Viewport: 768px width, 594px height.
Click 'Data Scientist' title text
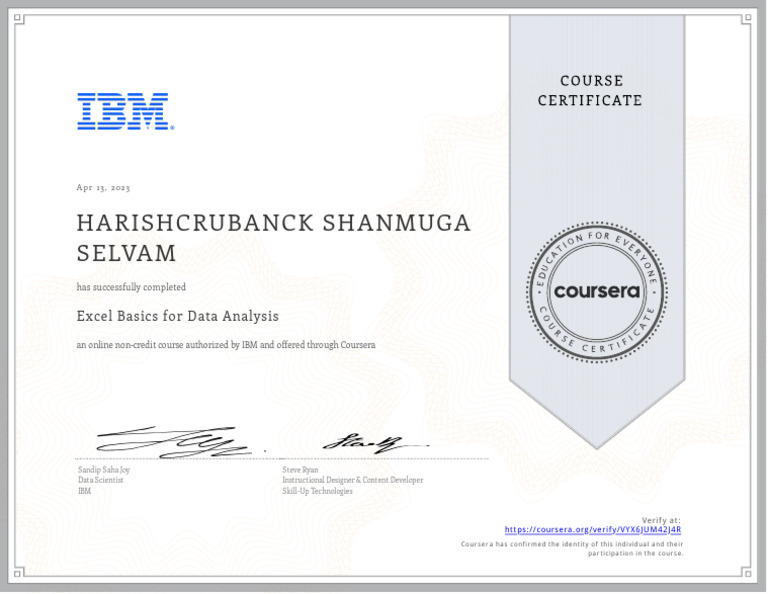[100, 480]
